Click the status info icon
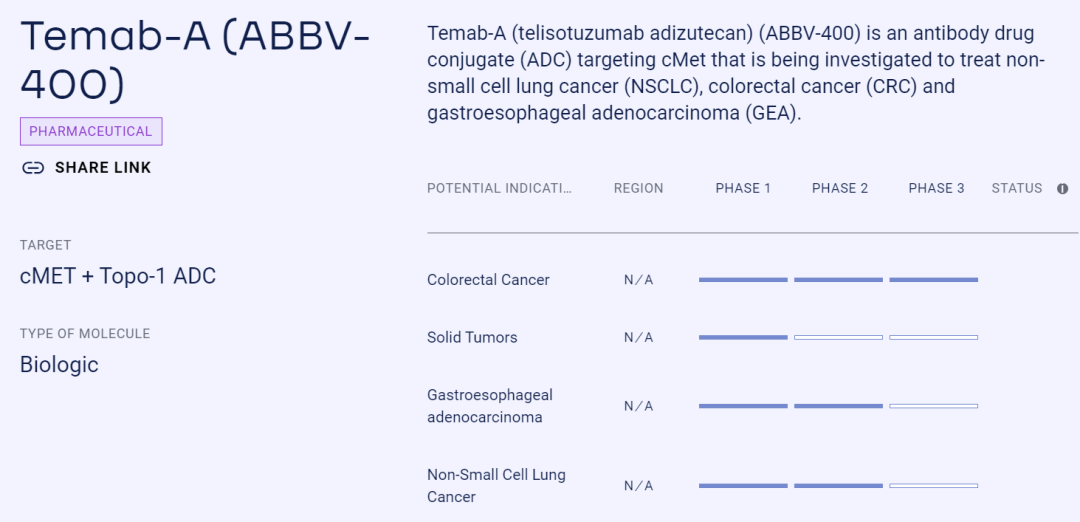Viewport: 1080px width, 522px height. pos(1063,189)
